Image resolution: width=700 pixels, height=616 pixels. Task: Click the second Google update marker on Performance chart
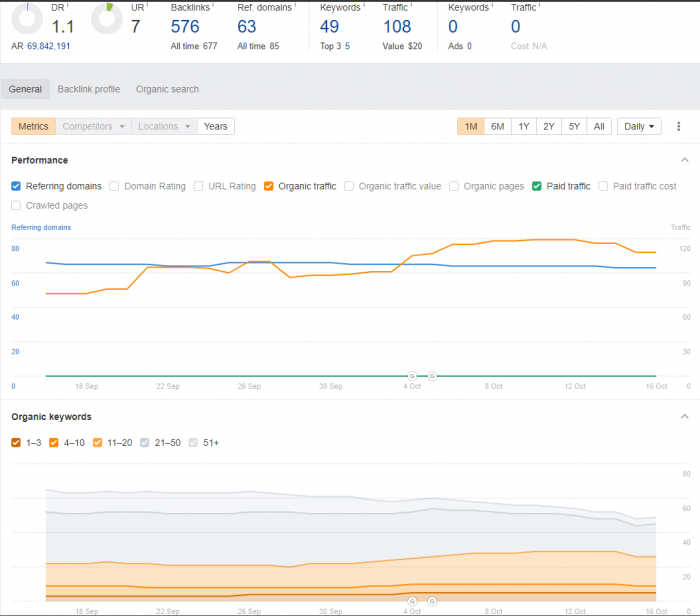(x=432, y=376)
